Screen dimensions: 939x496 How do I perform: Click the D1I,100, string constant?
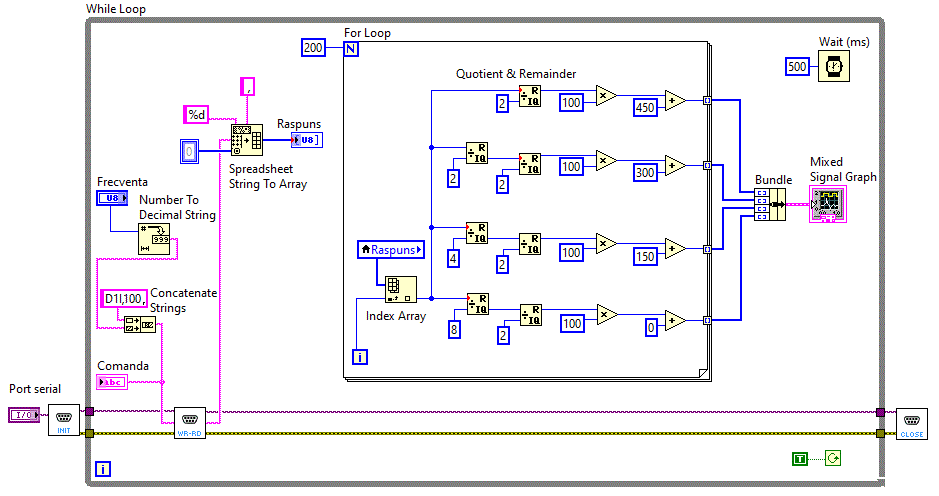[x=124, y=298]
